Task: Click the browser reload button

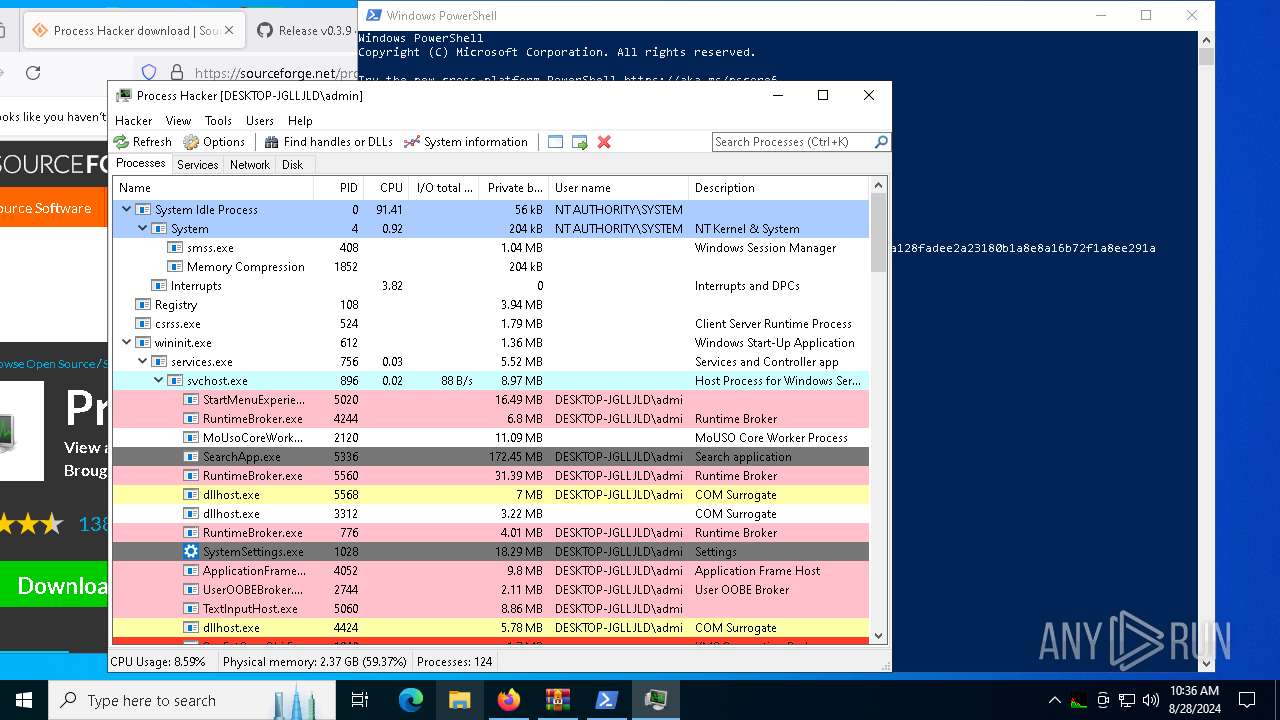Action: (x=33, y=73)
